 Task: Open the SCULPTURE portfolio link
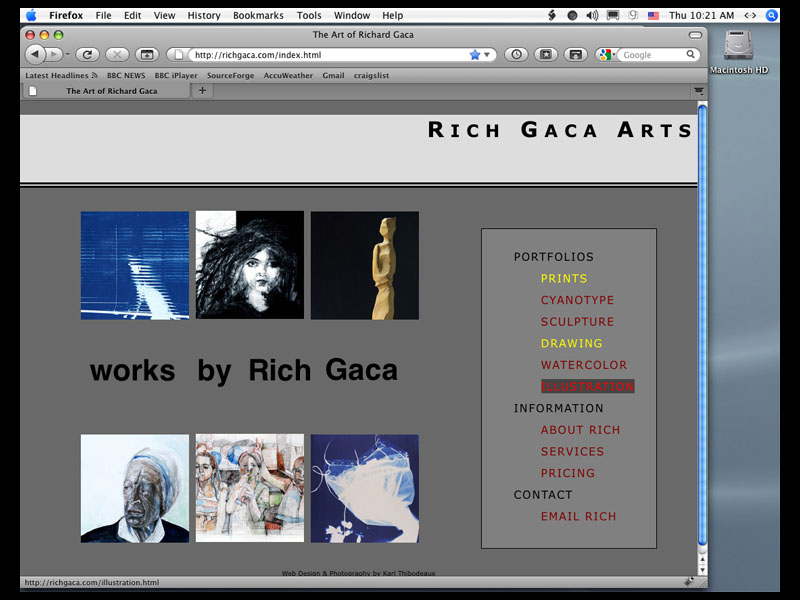(577, 321)
